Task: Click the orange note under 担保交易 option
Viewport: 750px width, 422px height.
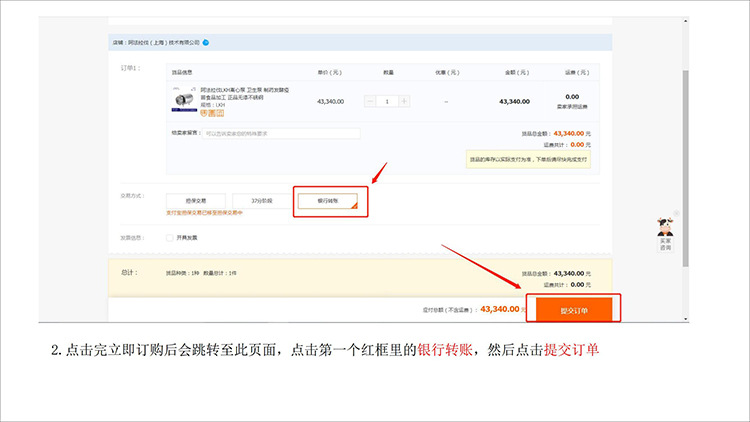Action: [x=204, y=213]
